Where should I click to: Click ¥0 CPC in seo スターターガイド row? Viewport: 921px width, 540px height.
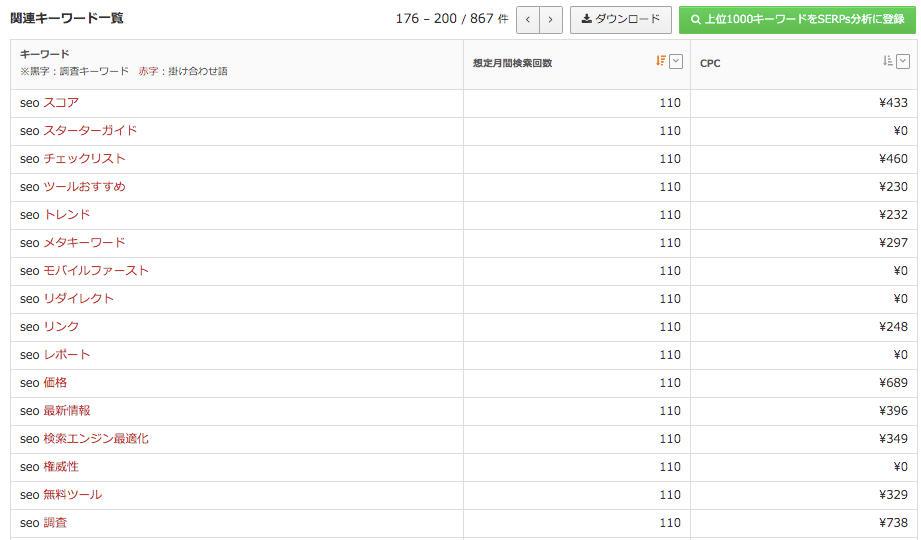click(900, 130)
